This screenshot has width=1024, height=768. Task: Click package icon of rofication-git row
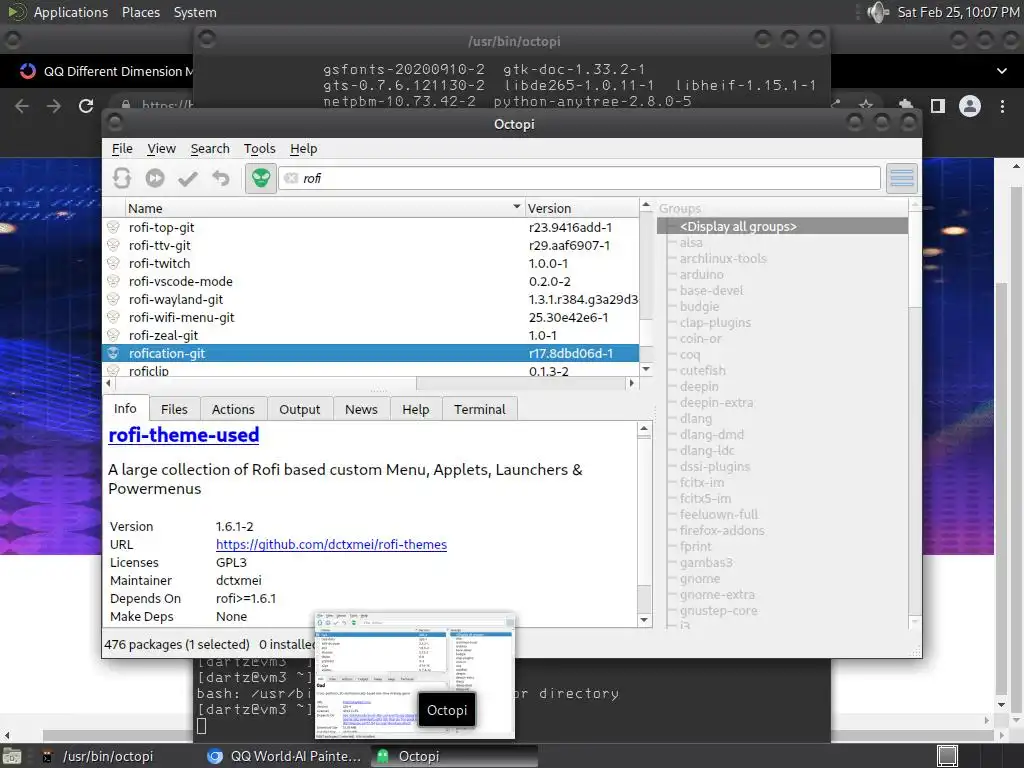tap(114, 353)
